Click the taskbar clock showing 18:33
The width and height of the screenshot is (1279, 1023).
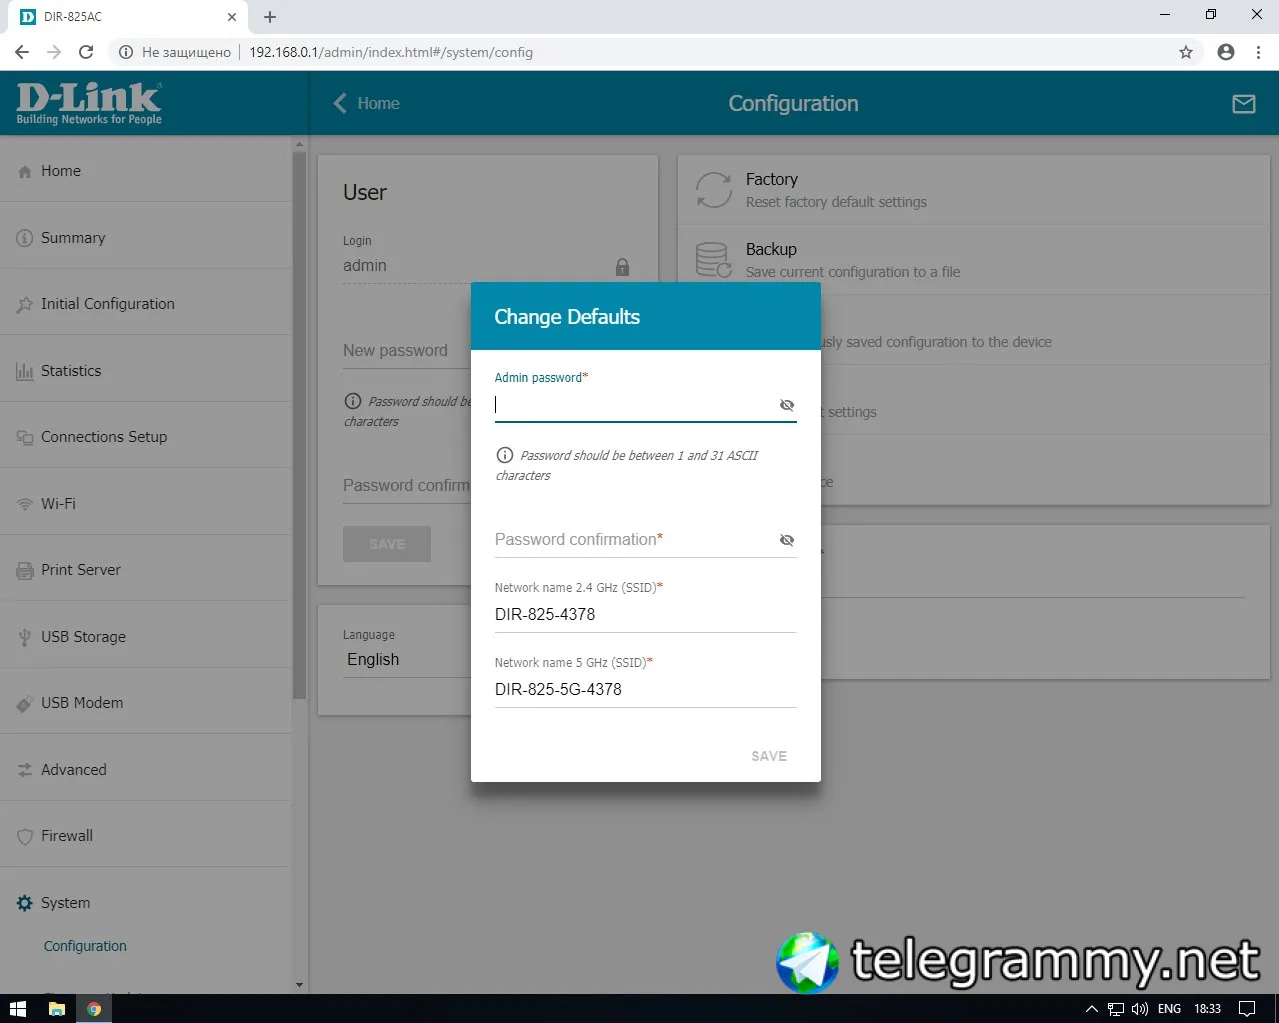pyautogui.click(x=1207, y=1009)
